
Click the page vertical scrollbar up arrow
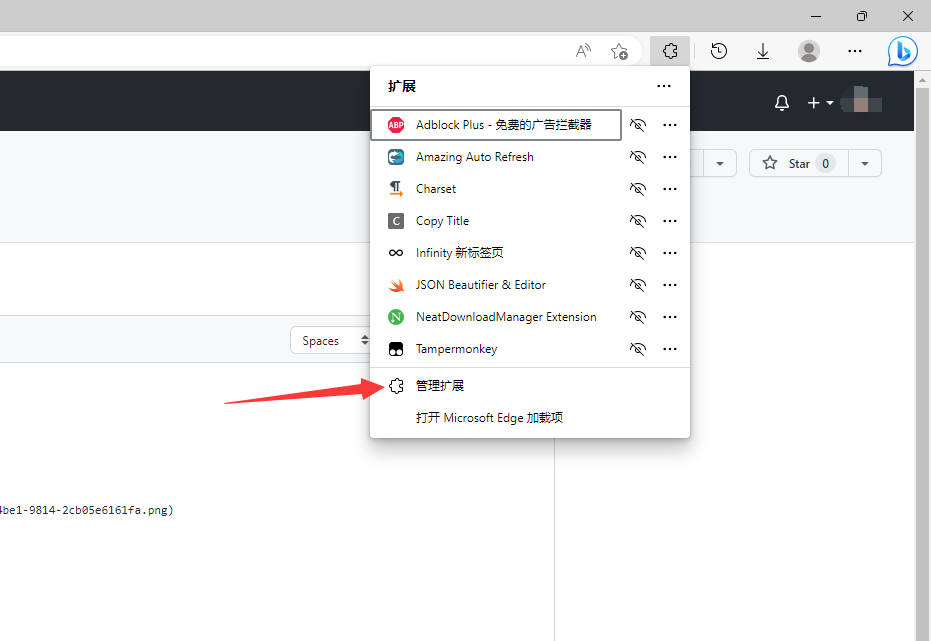[922, 80]
